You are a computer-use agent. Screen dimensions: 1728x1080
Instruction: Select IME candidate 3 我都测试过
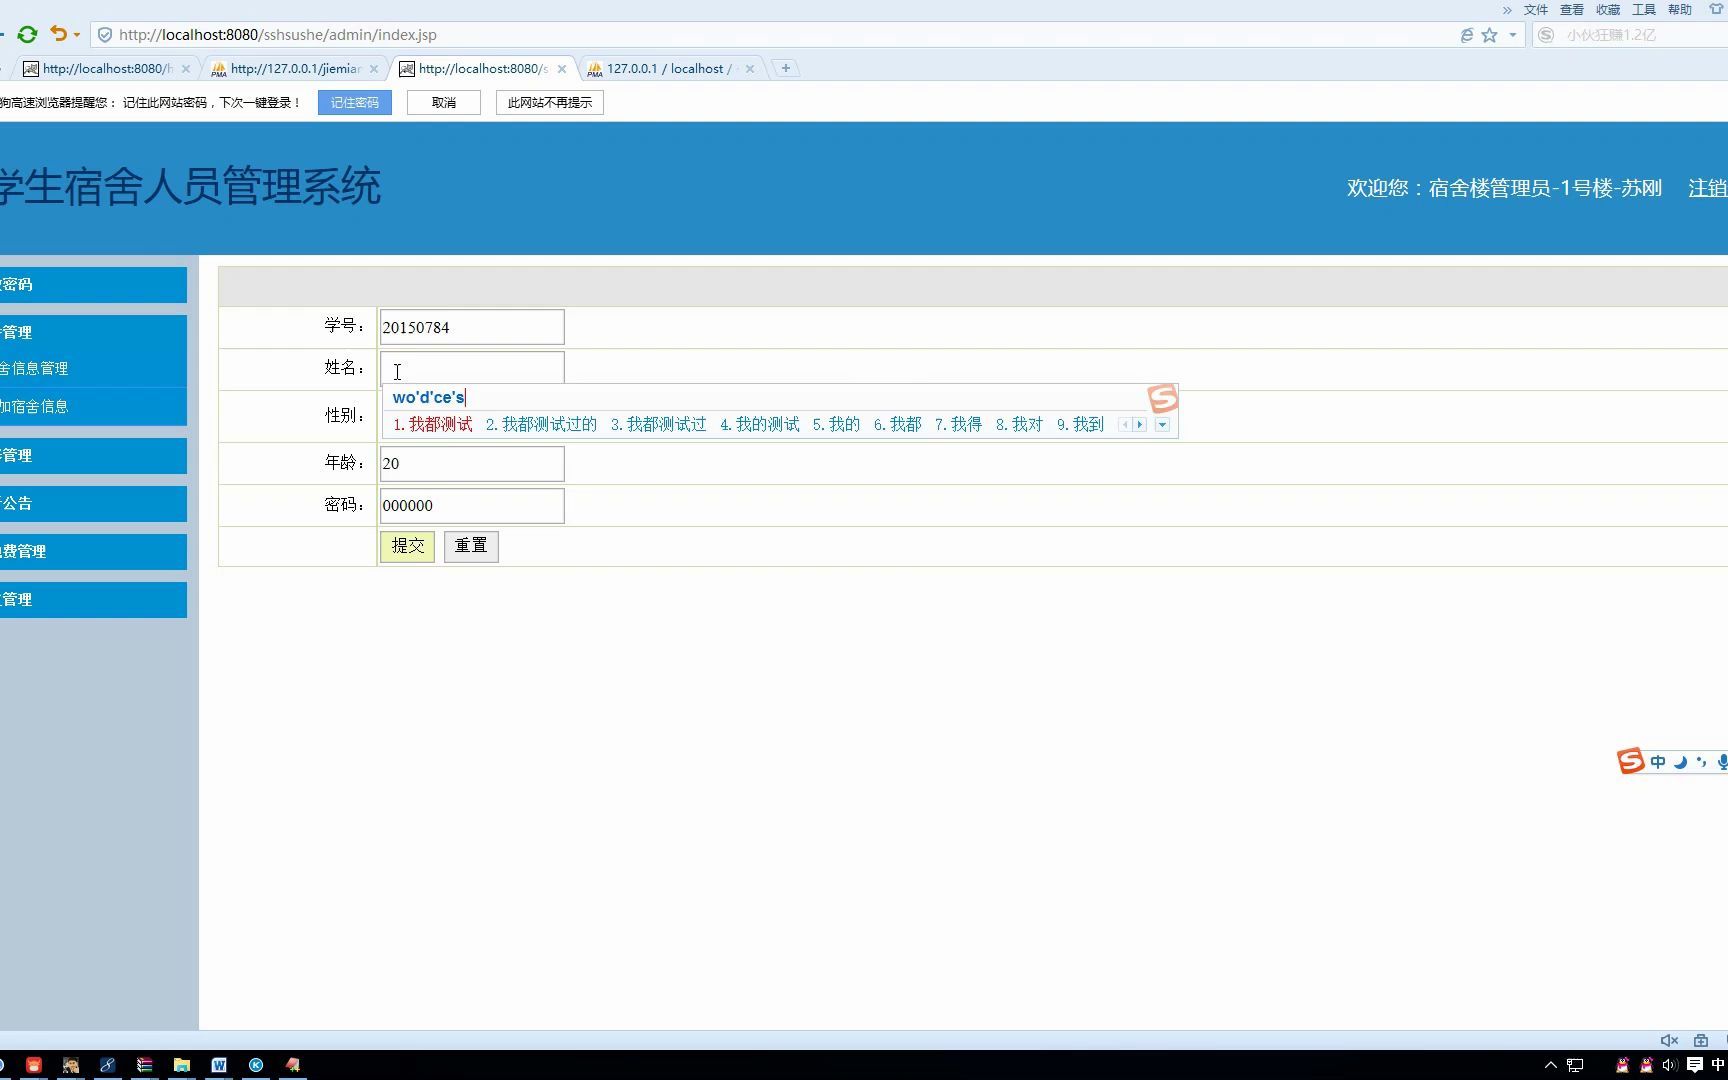tap(658, 425)
